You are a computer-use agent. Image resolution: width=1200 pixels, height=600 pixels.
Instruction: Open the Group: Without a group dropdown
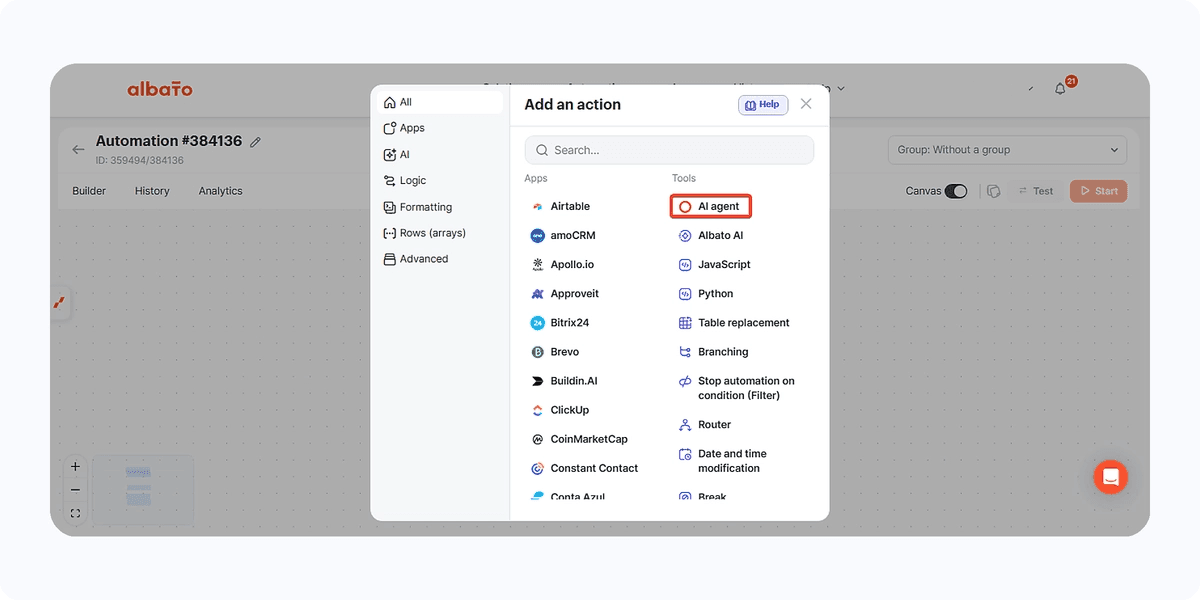[1007, 150]
